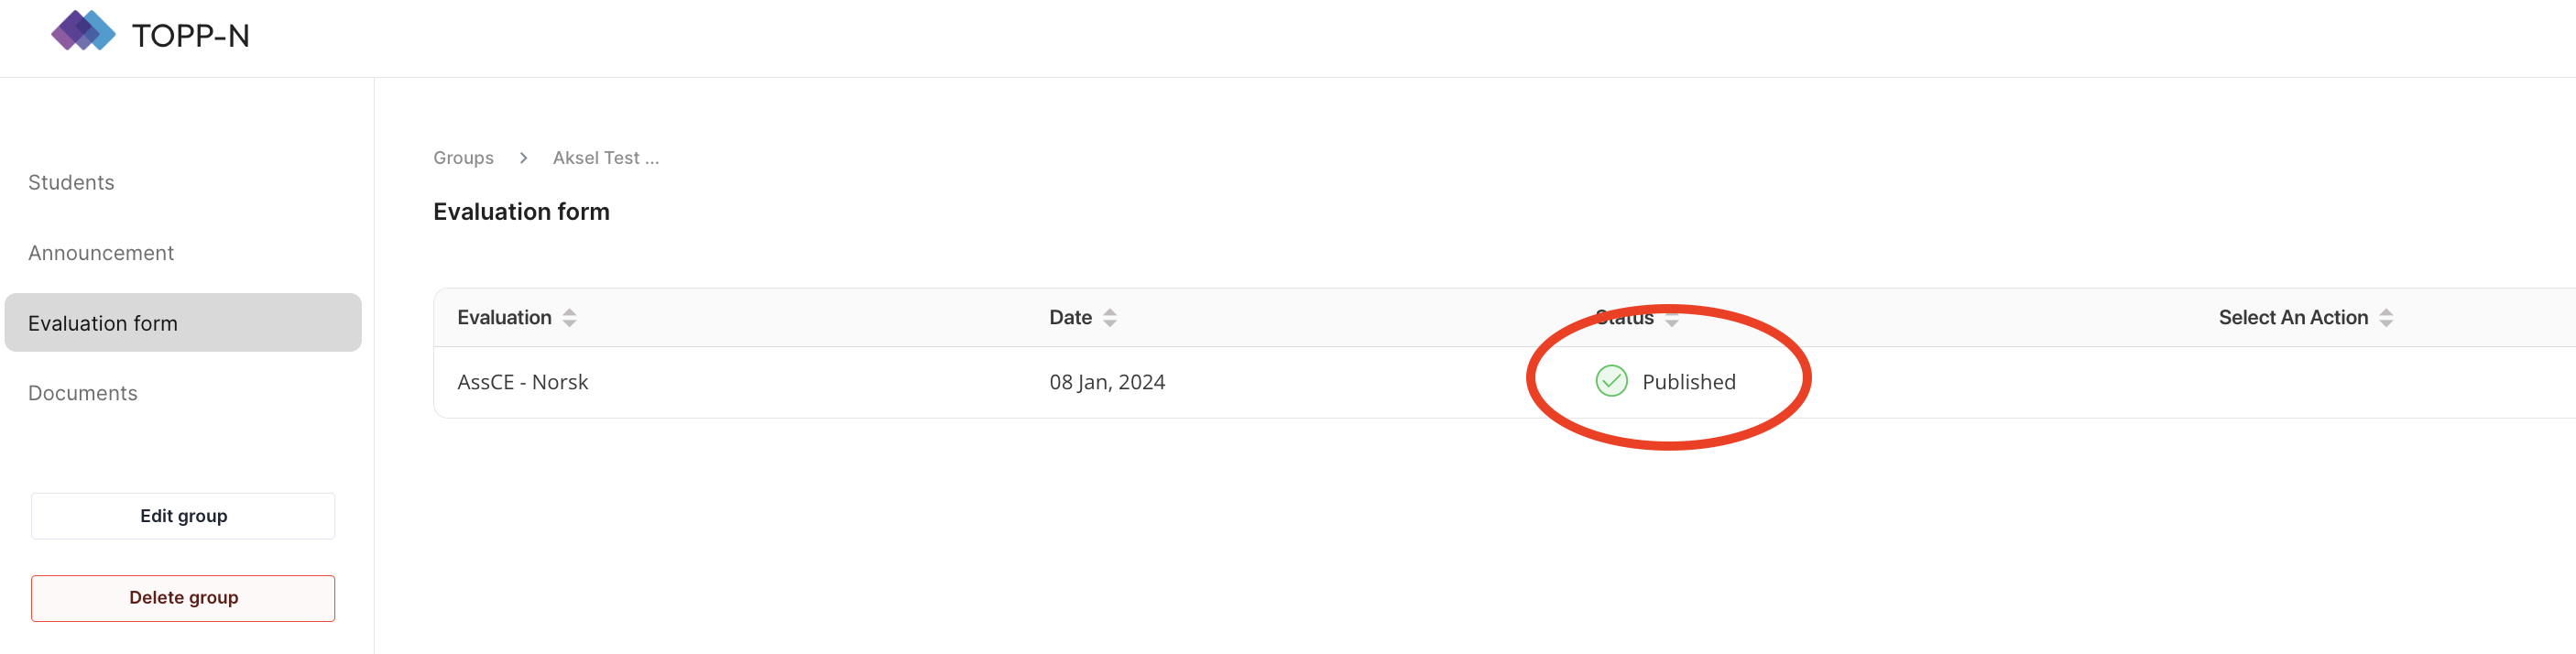2576x654 pixels.
Task: Click the TOPP-N diamond logo icon
Action: (83, 31)
